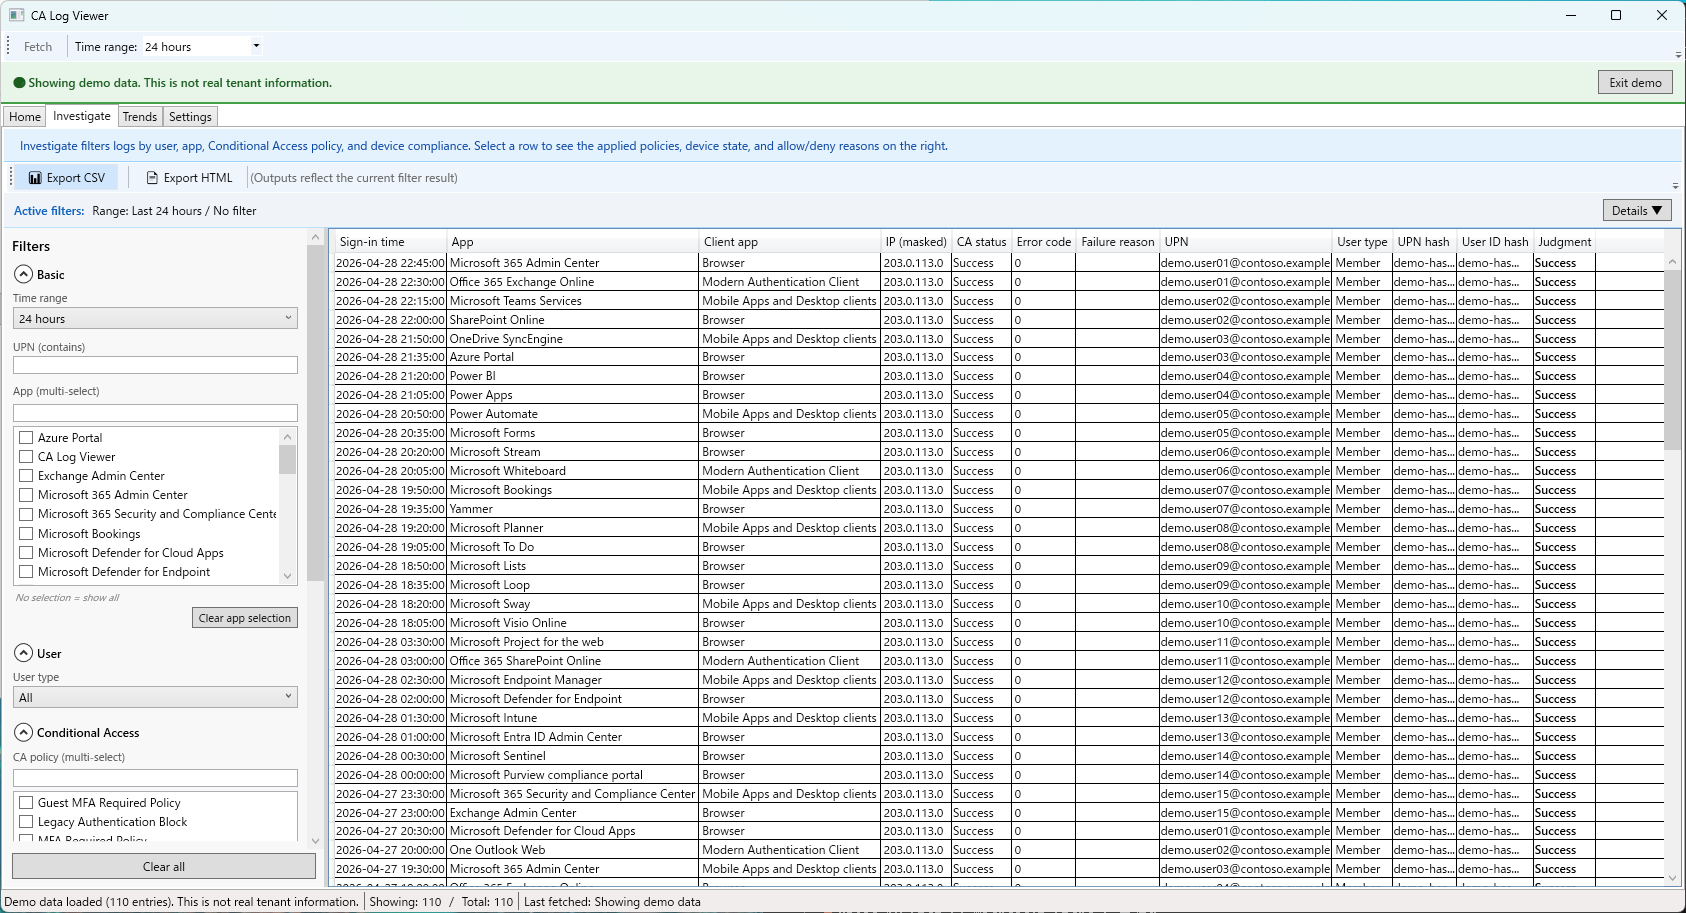
Task: Switch to the Trends tab
Action: [140, 116]
